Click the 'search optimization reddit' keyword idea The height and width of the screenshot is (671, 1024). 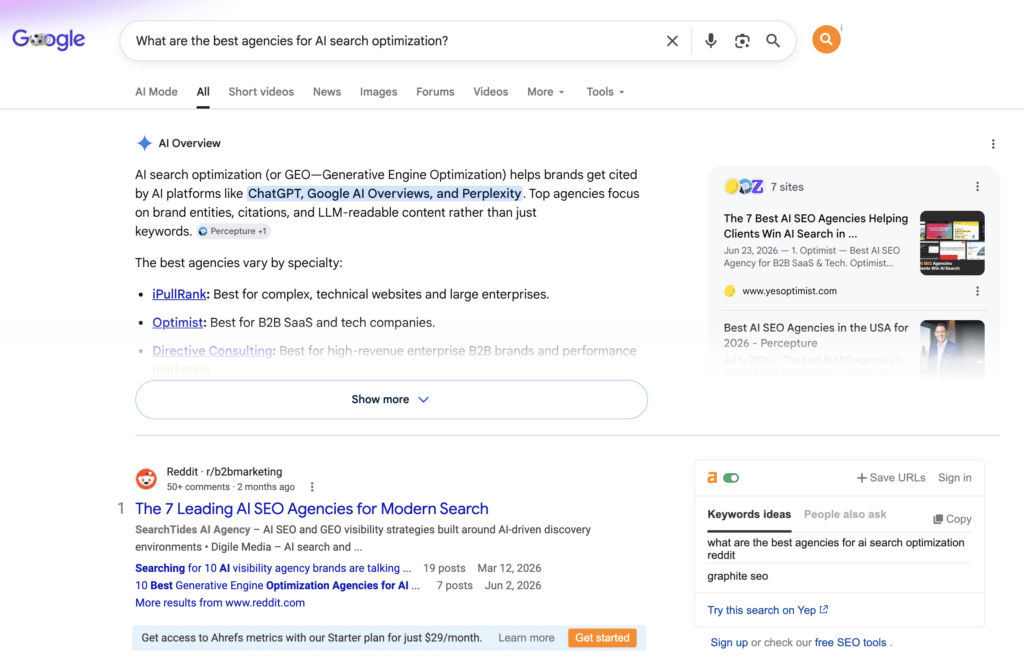pos(836,548)
